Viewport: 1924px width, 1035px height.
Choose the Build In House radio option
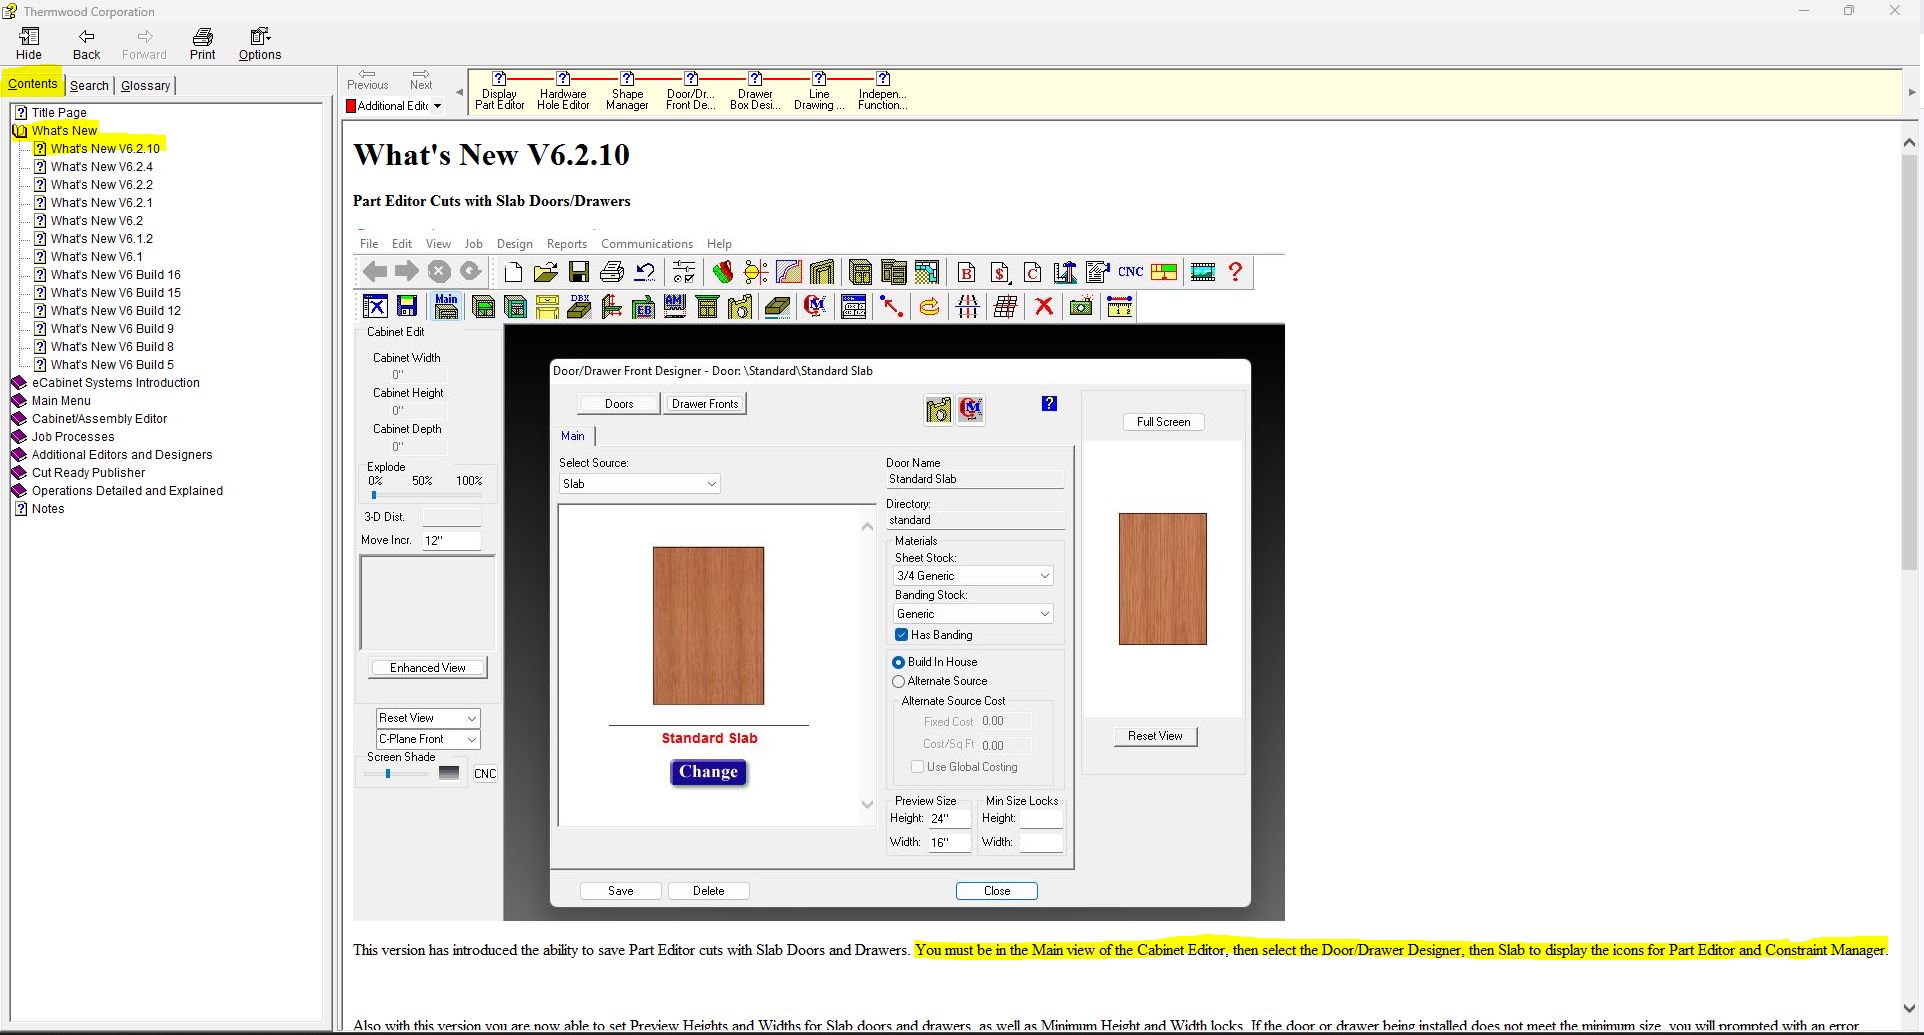(898, 662)
